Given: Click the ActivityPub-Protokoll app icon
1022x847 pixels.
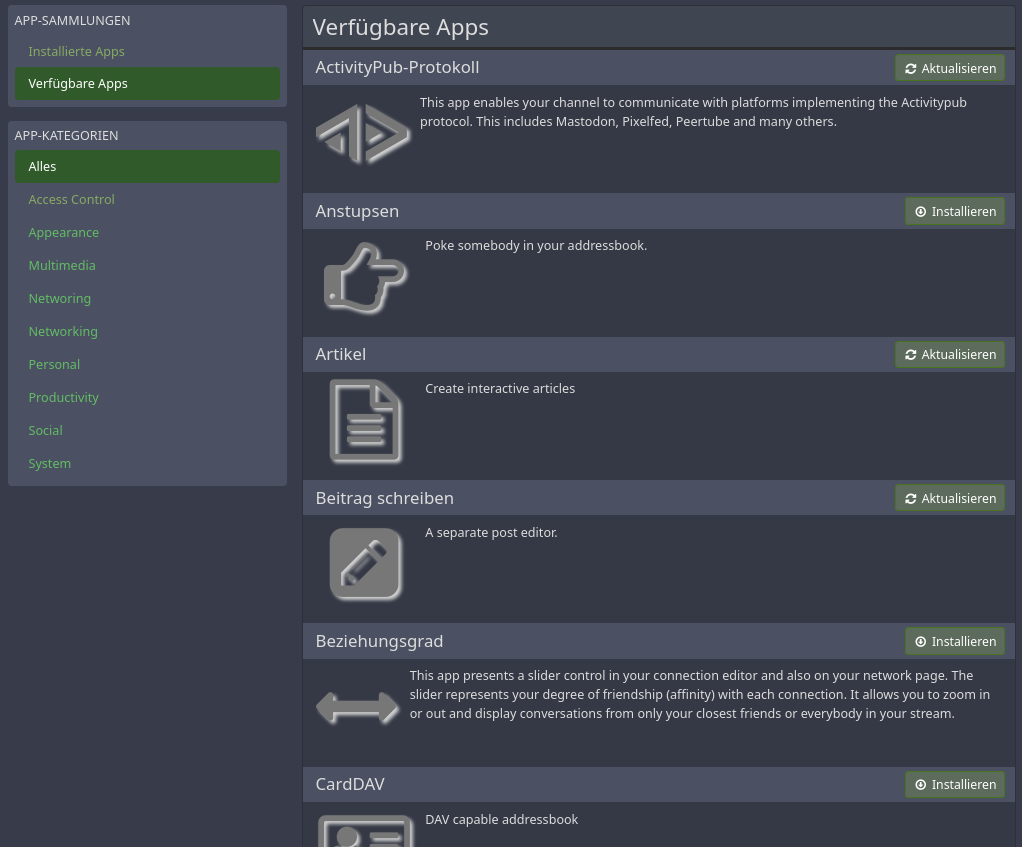Looking at the screenshot, I should [x=363, y=134].
